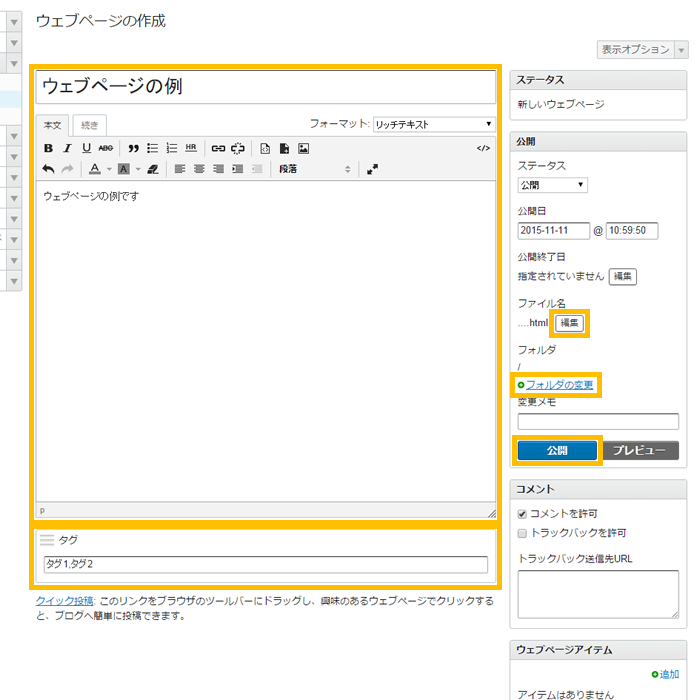
Task: Click the undo arrow in the editor
Action: tap(49, 169)
